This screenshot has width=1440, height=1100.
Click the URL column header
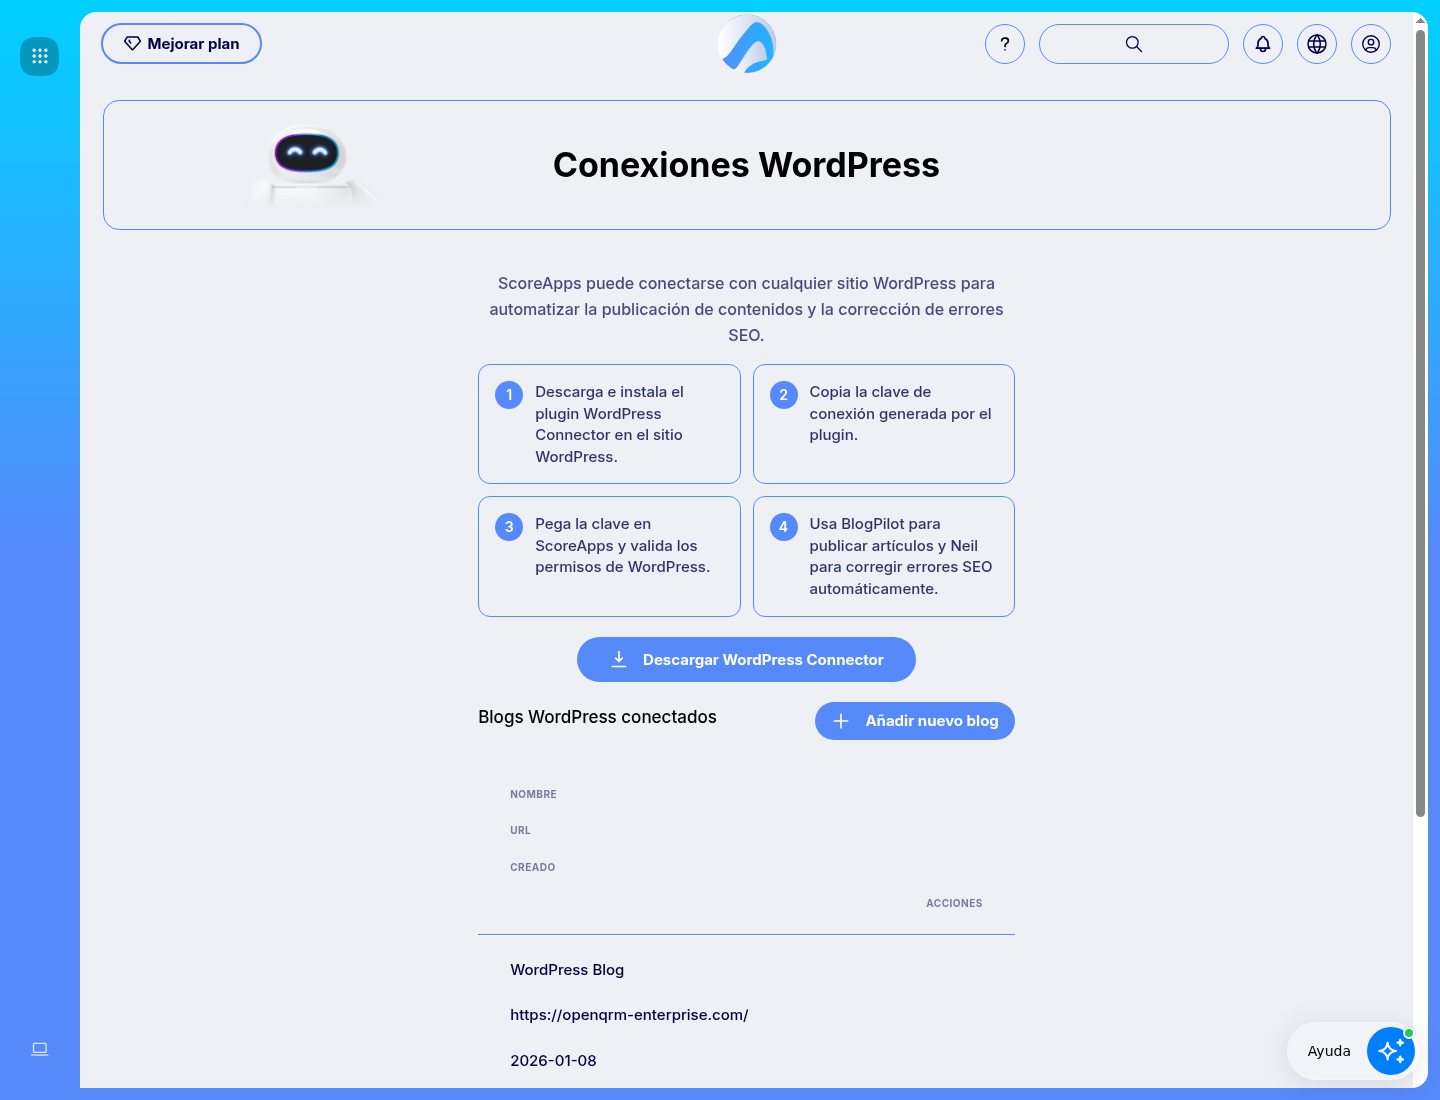click(x=520, y=830)
